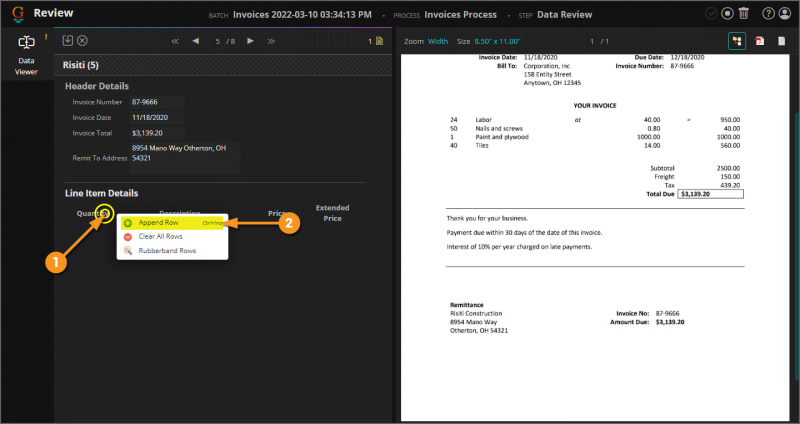Click the yellow document count icon
Screen dimensions: 800x424
click(379, 41)
